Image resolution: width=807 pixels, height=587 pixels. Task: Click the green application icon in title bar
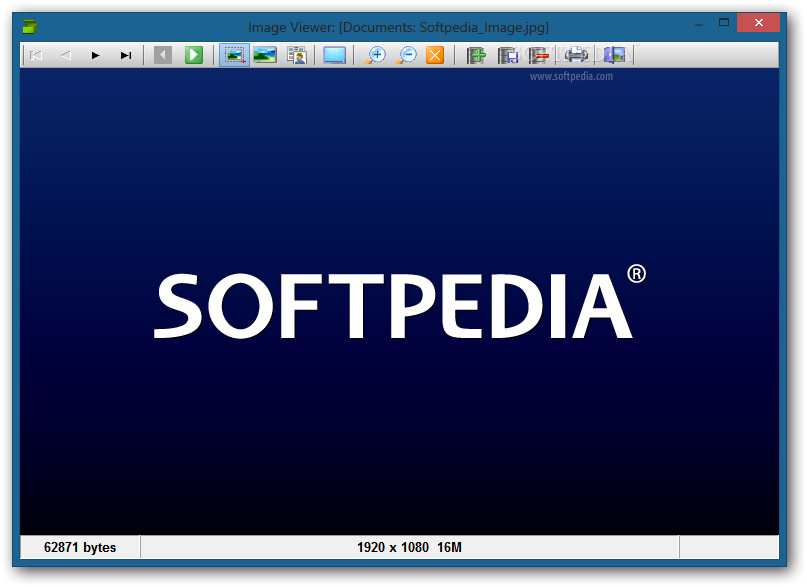(29, 27)
